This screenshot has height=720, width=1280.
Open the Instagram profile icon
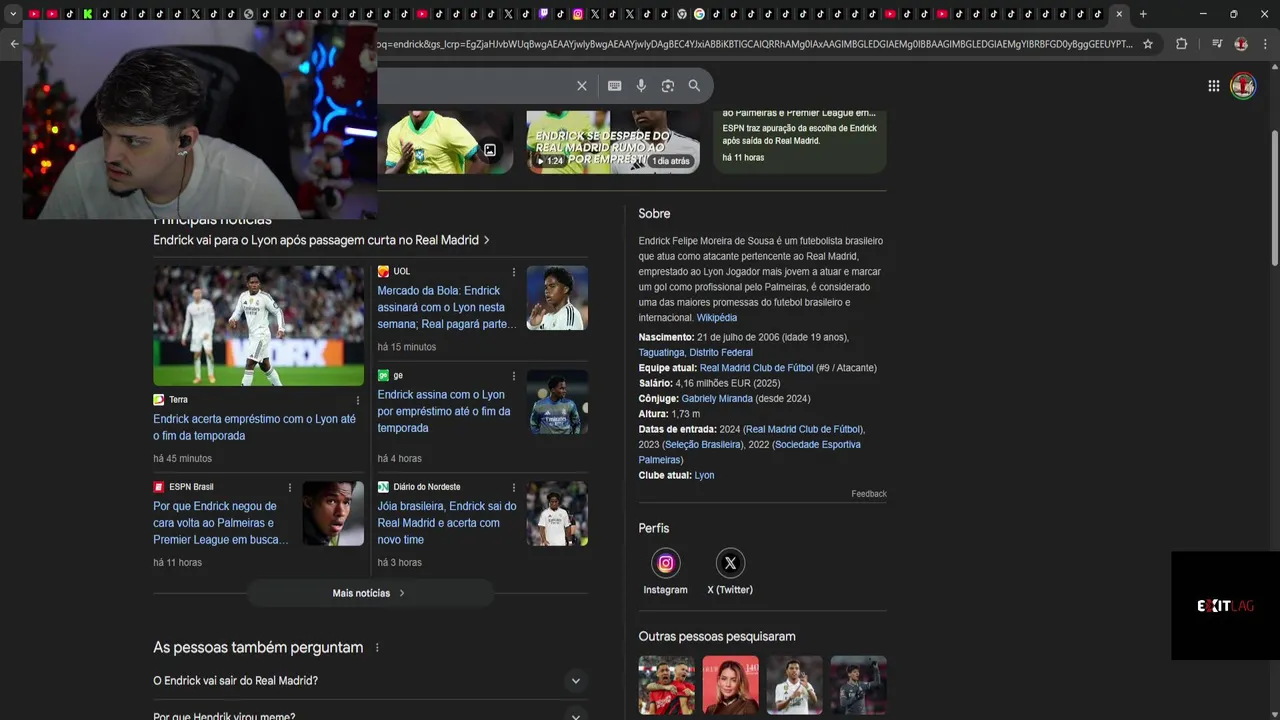[x=665, y=563]
